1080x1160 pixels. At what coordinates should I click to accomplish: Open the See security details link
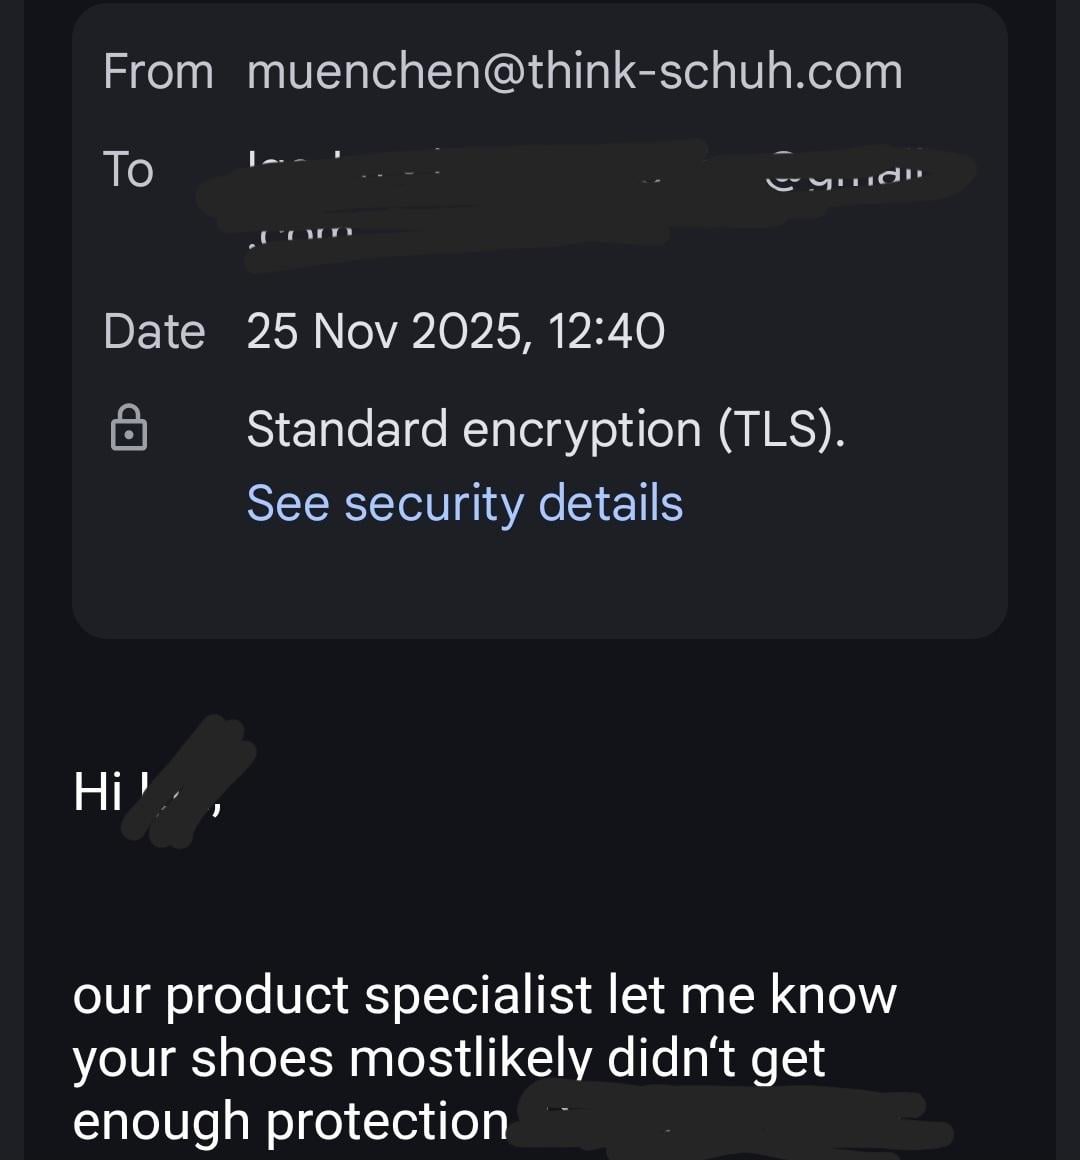(464, 503)
